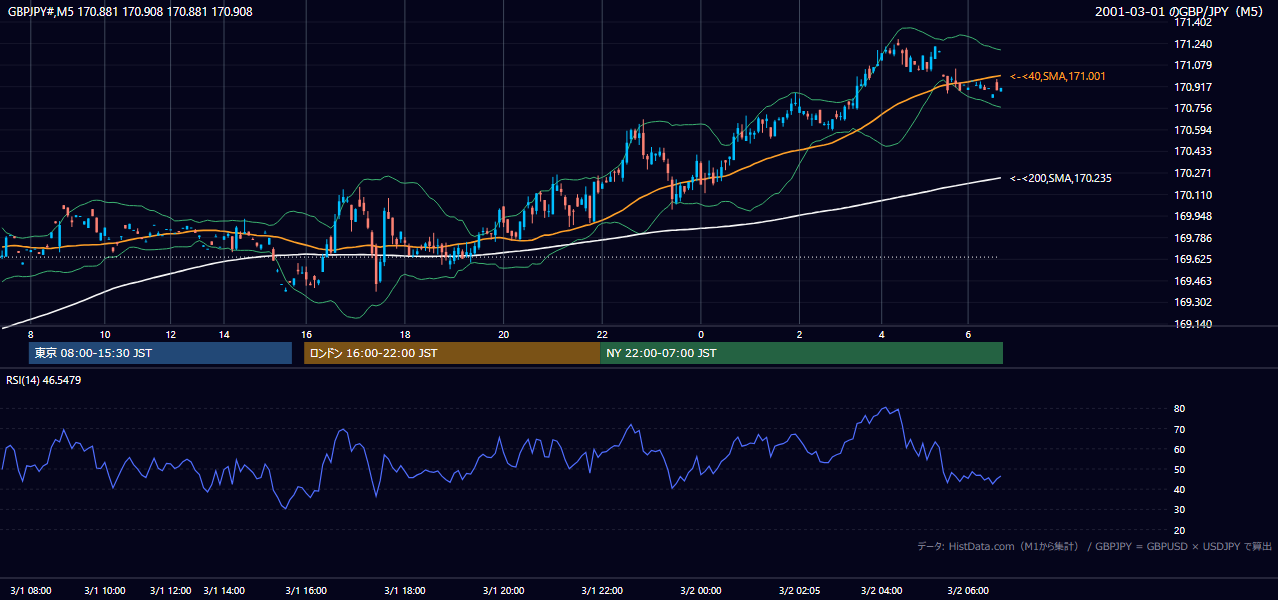Click RSI scale value 60
Image resolution: width=1278 pixels, height=600 pixels.
click(x=1180, y=449)
